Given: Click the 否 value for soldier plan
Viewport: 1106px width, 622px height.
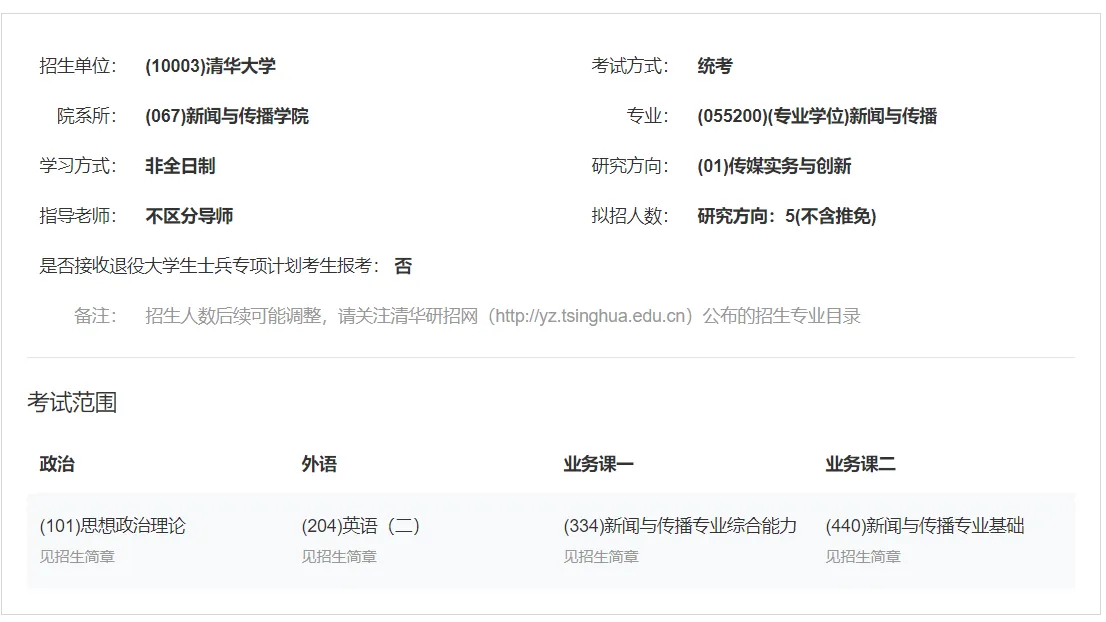Looking at the screenshot, I should 403,267.
